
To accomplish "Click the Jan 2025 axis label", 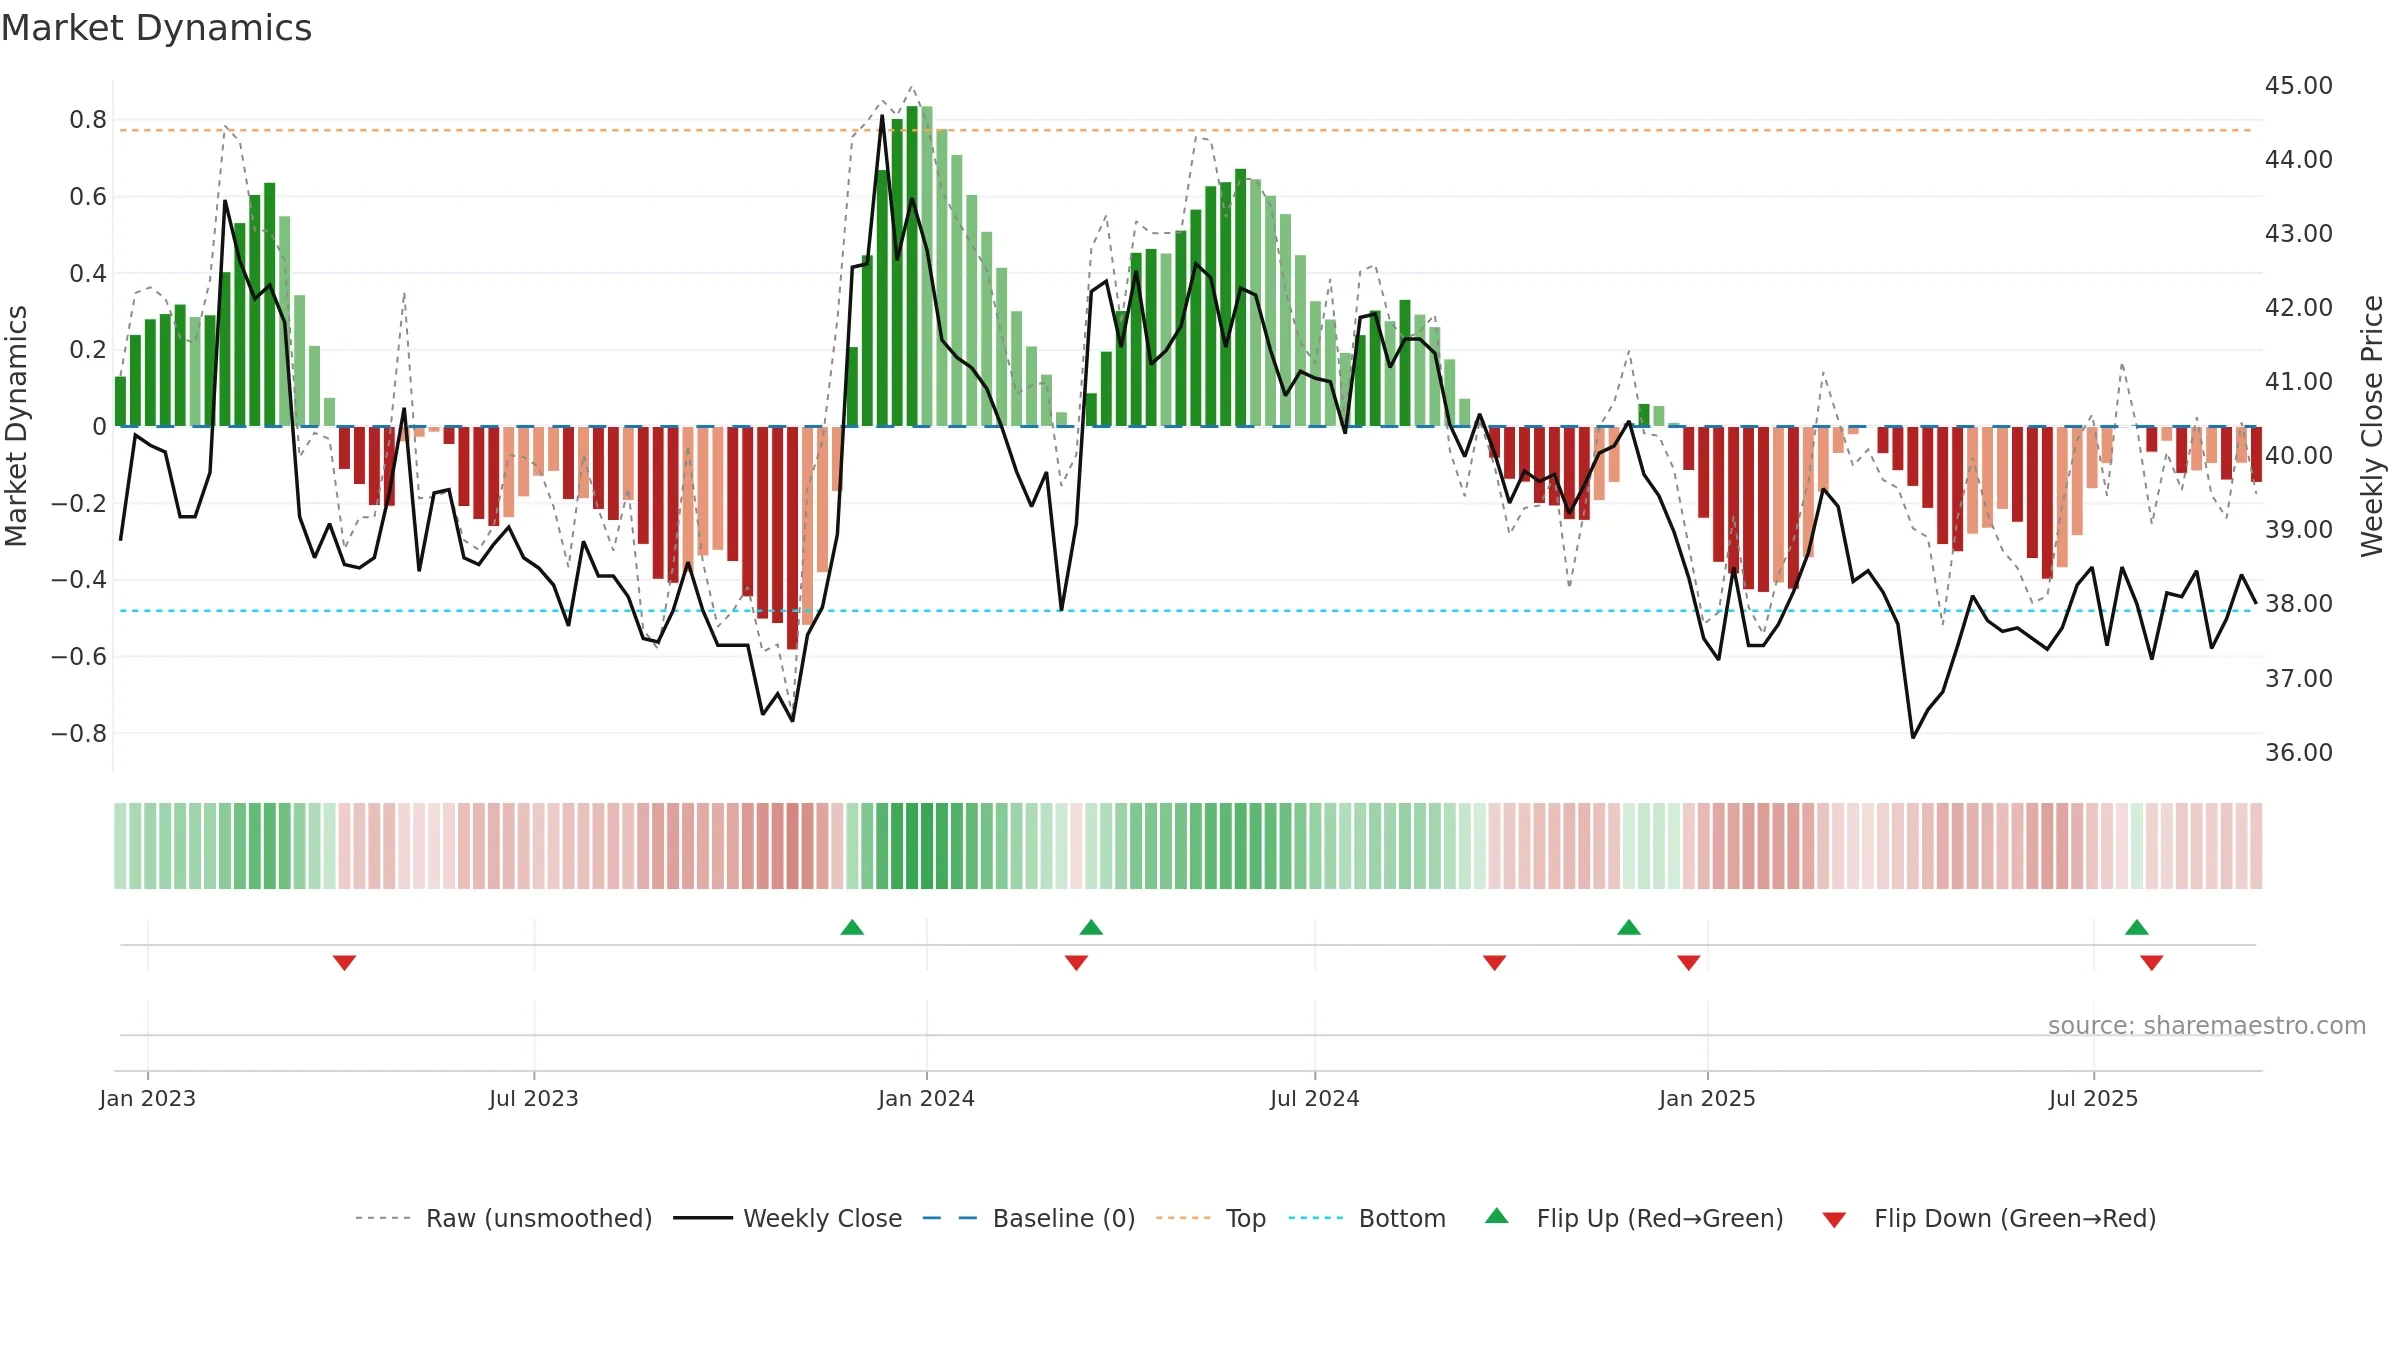I will tap(1707, 1098).
